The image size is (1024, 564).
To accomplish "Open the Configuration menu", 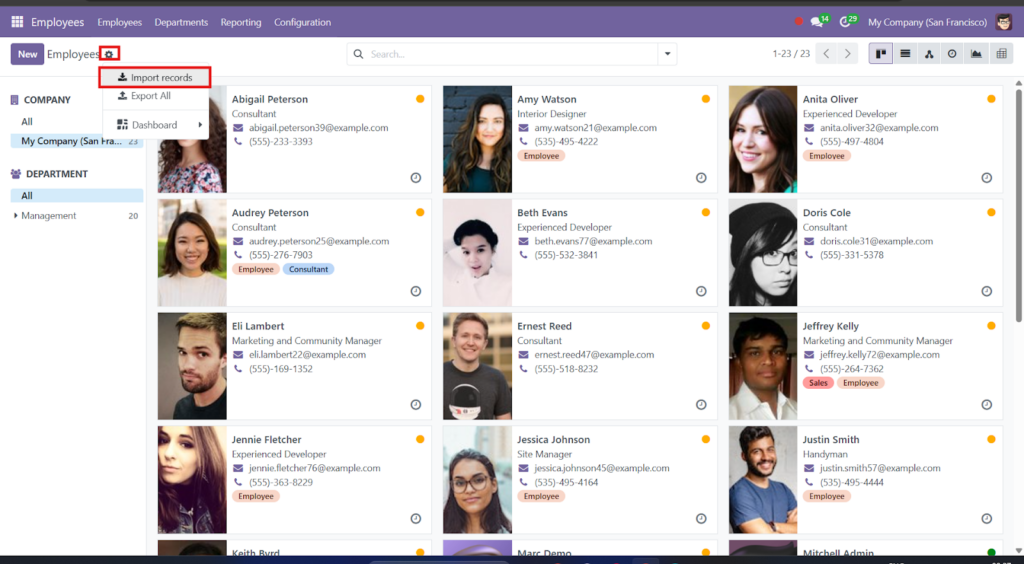I will point(302,22).
